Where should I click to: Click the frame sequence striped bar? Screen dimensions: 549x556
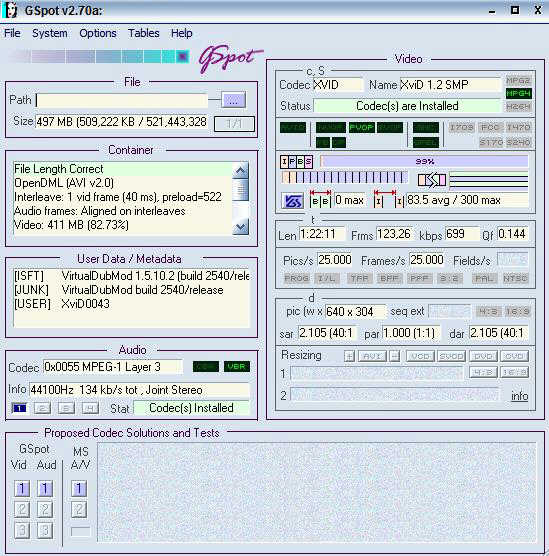[344, 177]
